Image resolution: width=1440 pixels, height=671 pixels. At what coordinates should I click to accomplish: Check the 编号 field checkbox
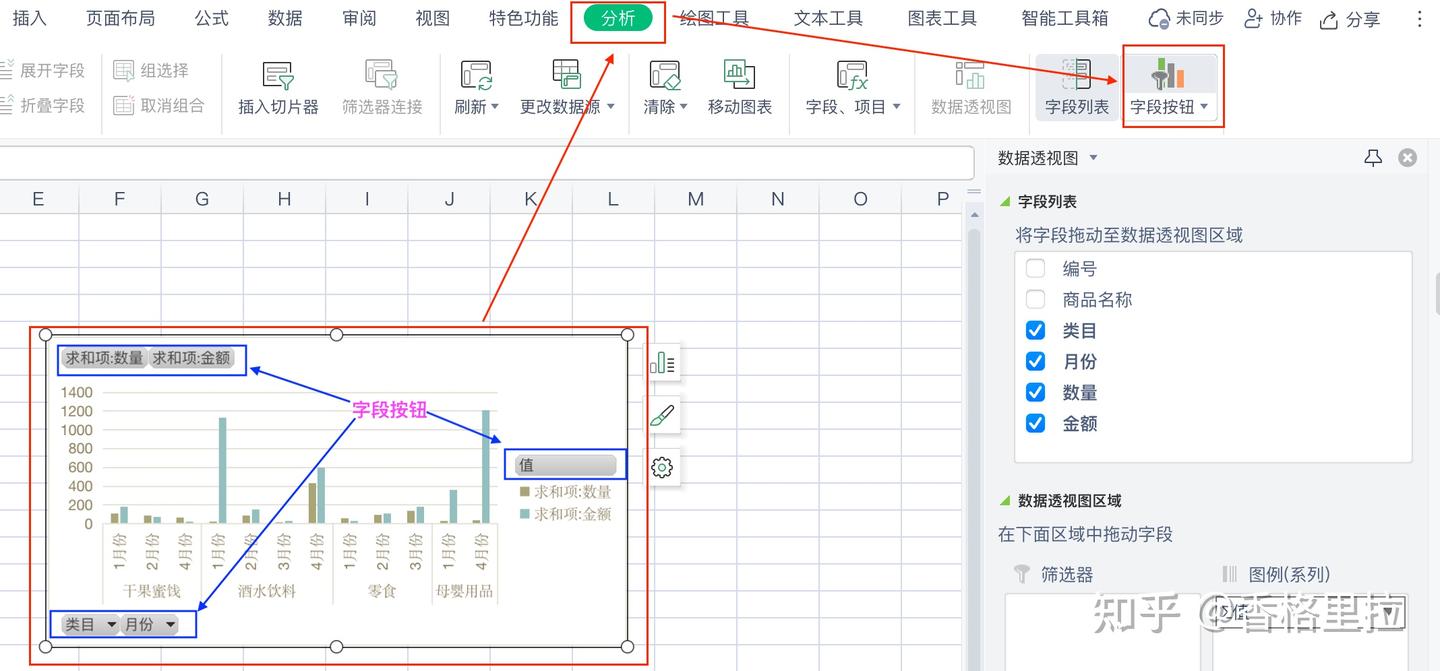coord(1036,268)
